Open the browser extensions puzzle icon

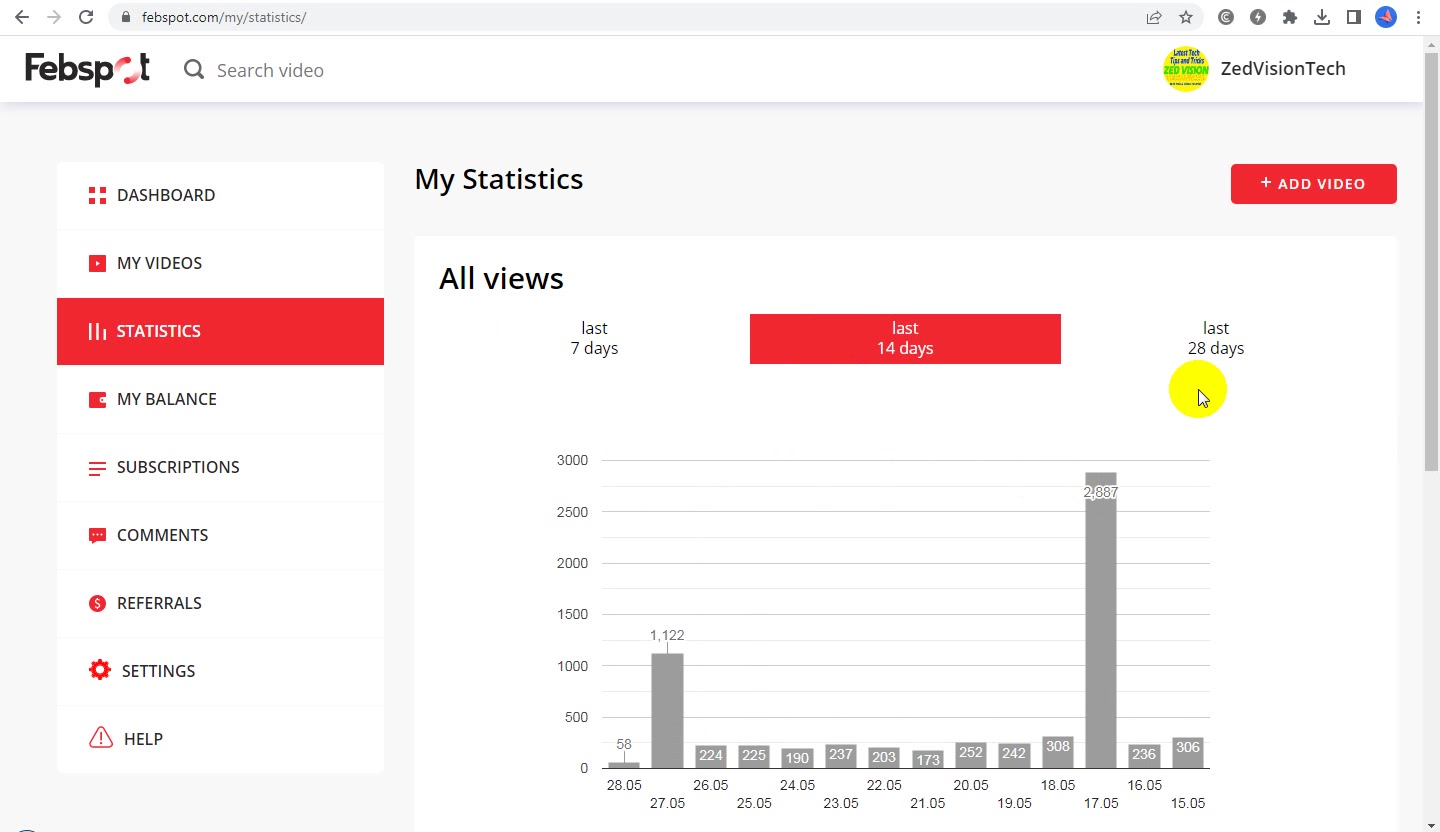(x=1290, y=17)
